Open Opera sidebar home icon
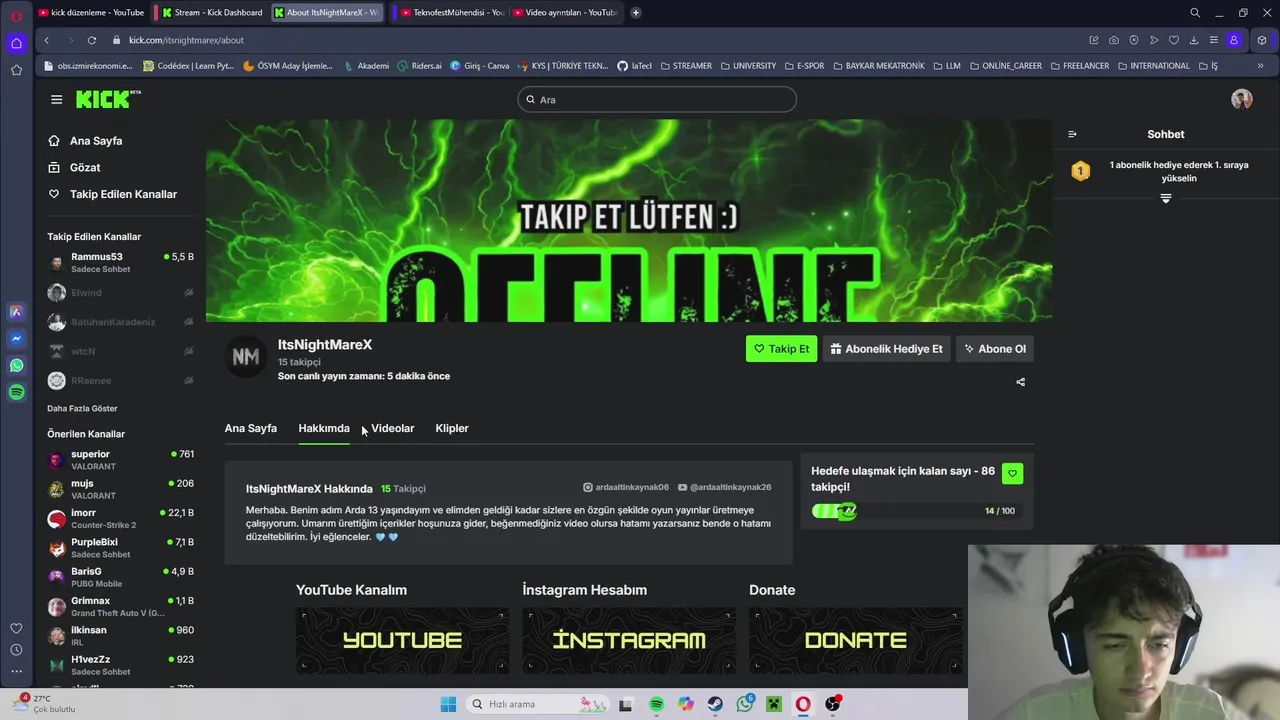1280x720 pixels. pos(16,43)
